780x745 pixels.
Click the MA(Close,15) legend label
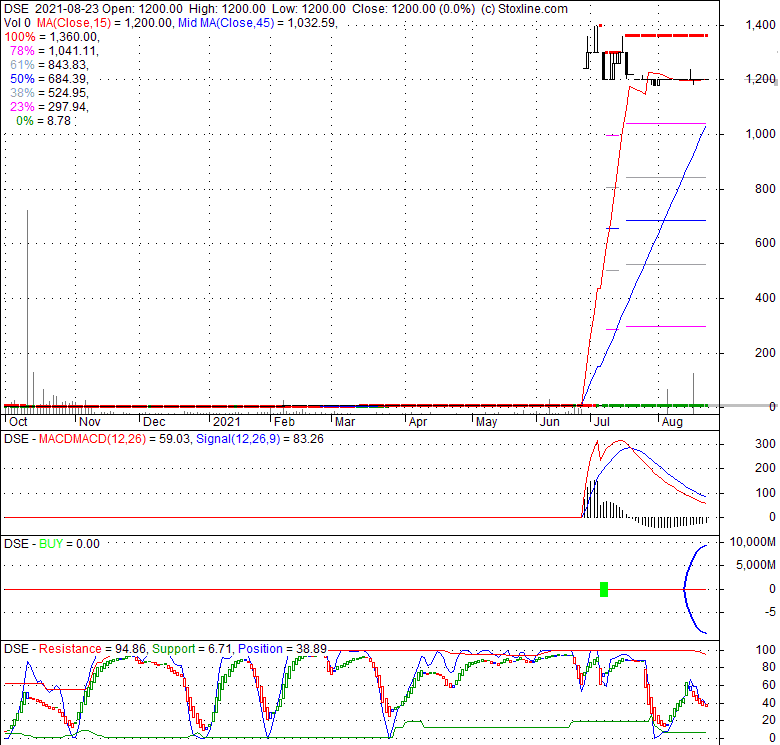[73, 23]
